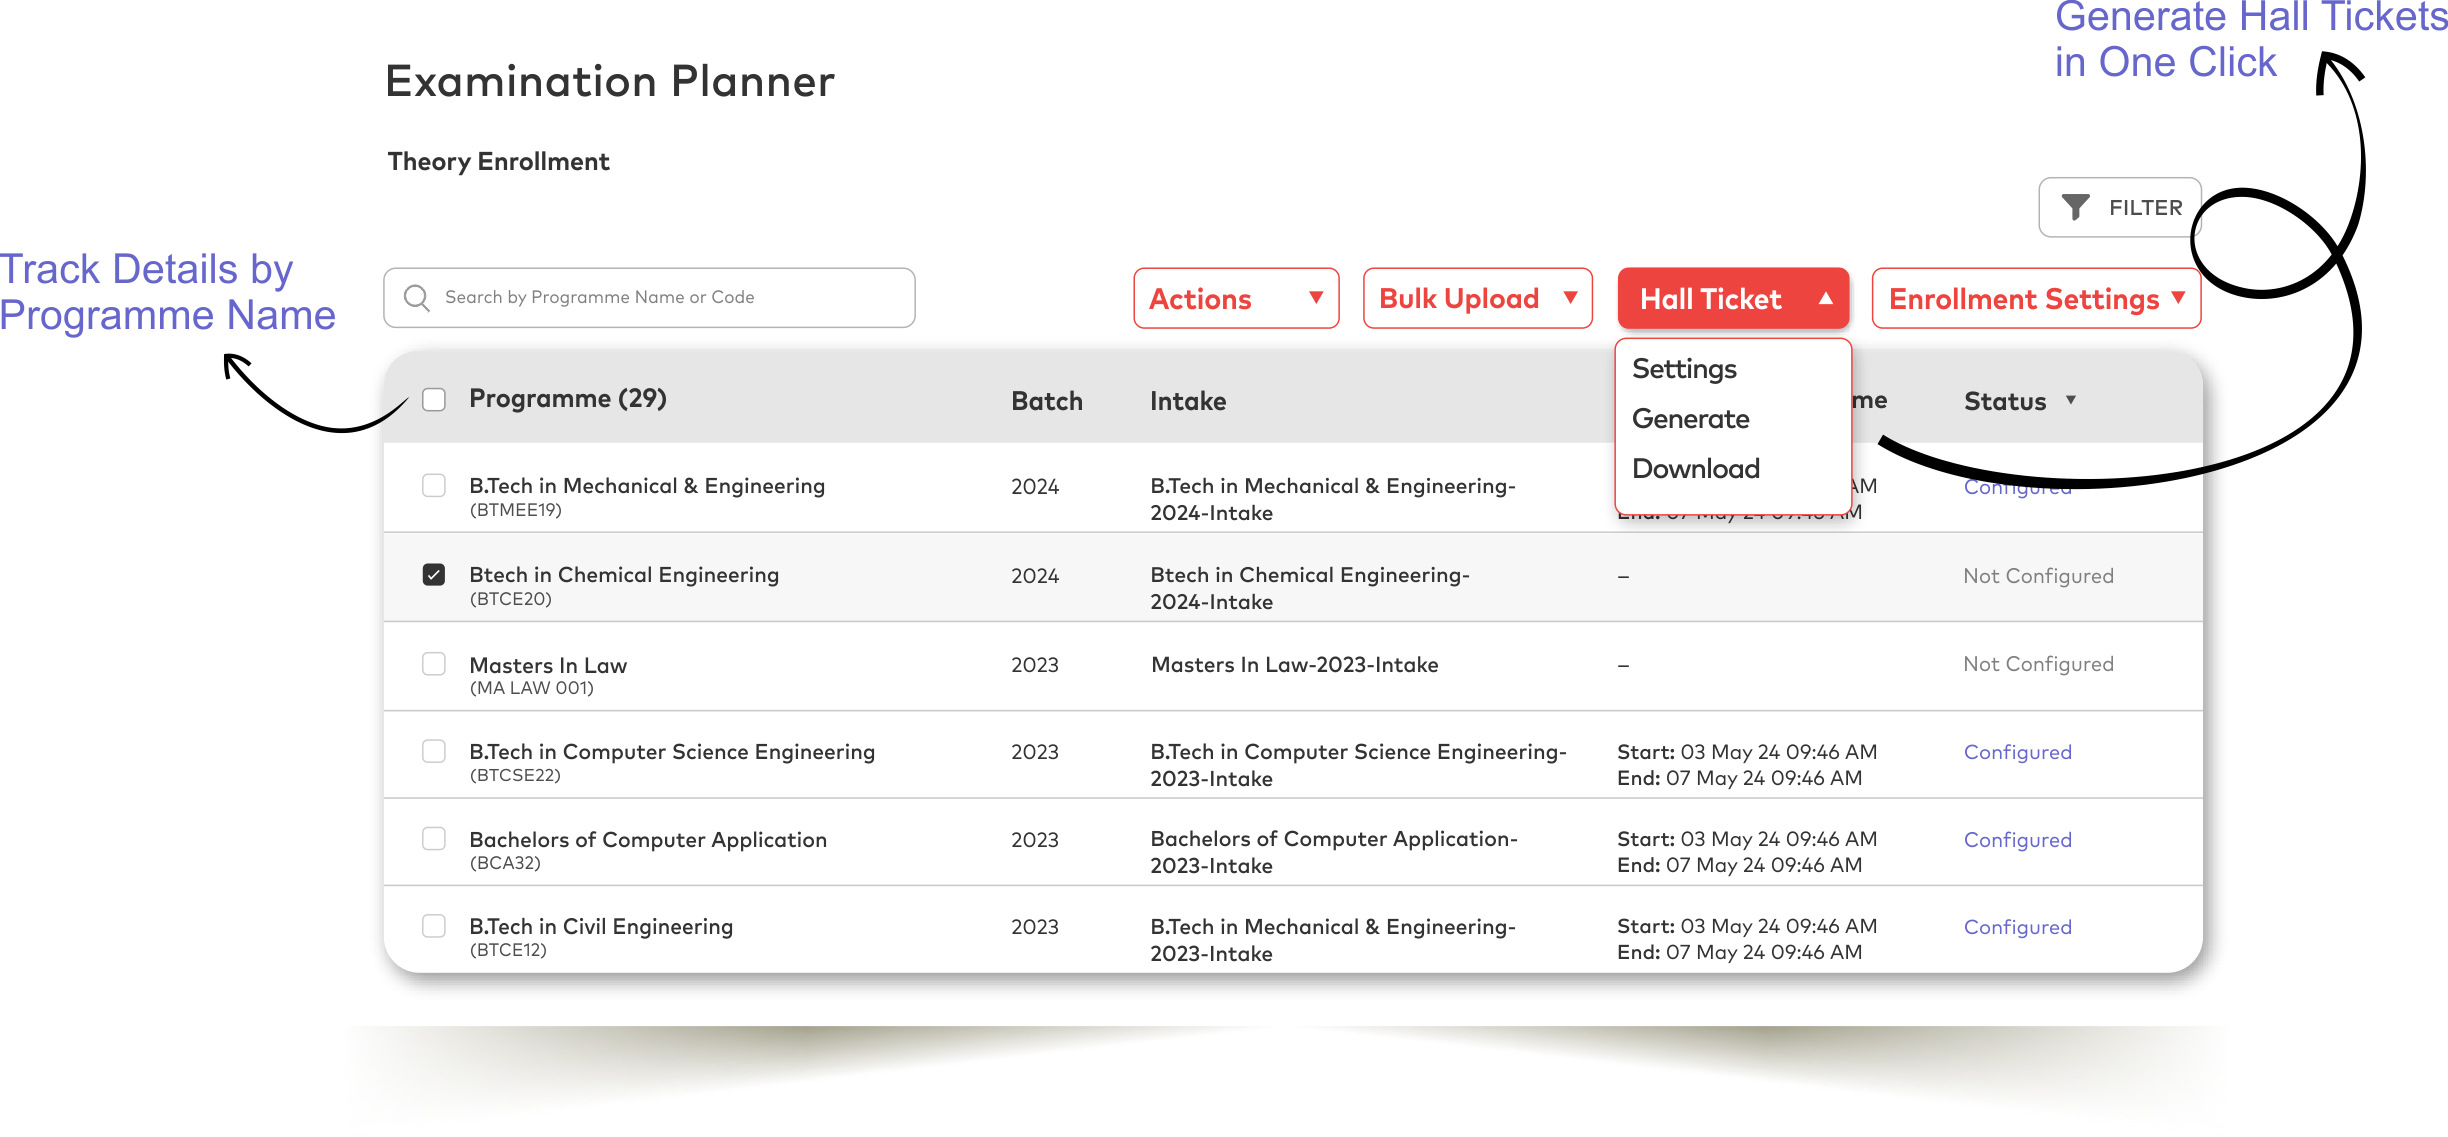
Task: Select the Masters In Law checkbox
Action: point(434,664)
